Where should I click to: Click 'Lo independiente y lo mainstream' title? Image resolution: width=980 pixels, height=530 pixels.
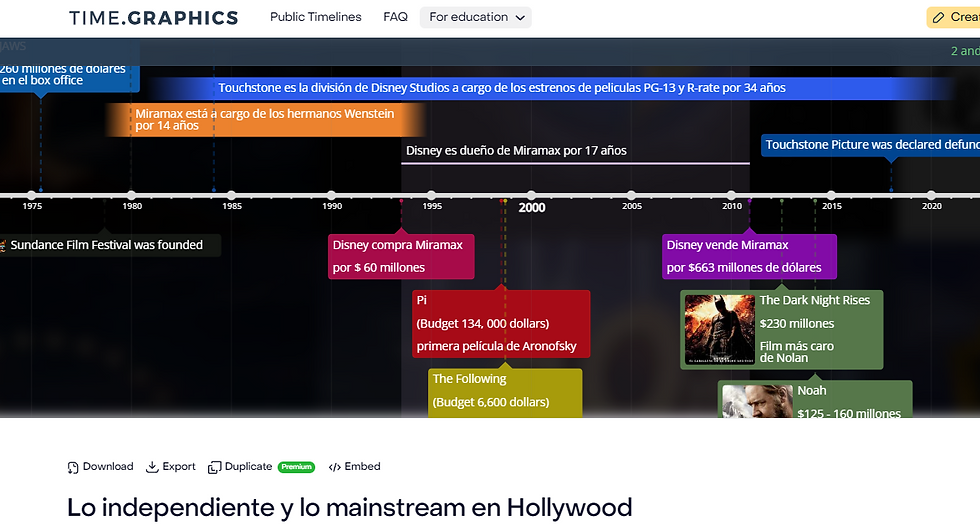(x=349, y=508)
